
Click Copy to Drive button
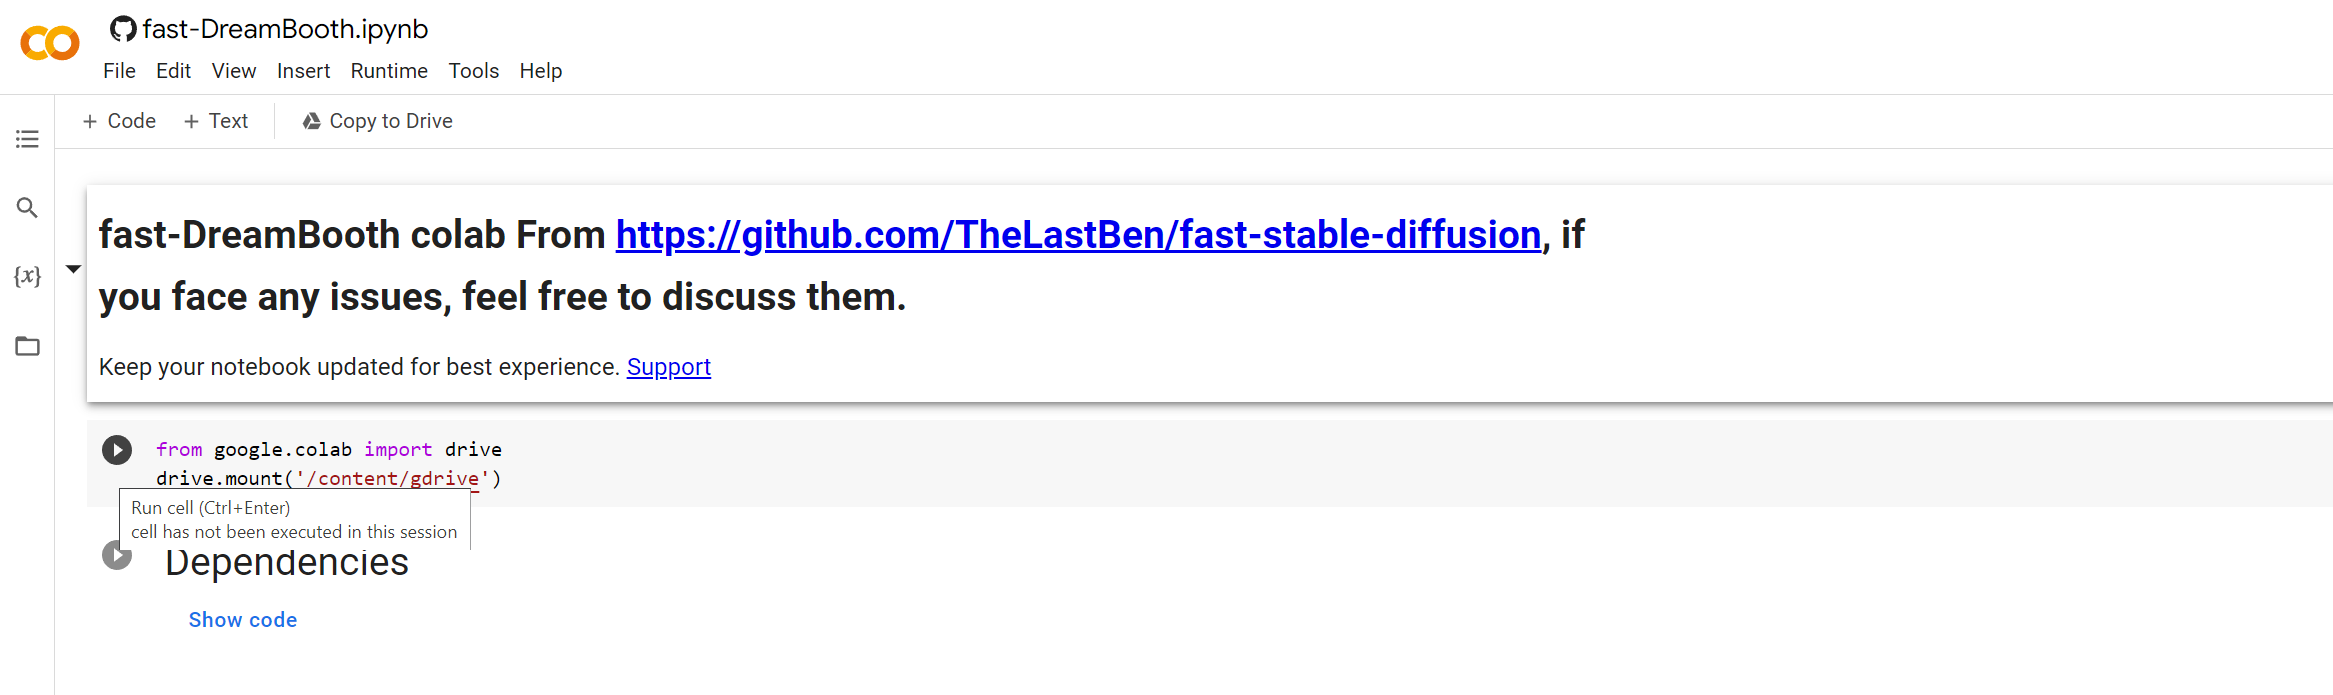pos(378,121)
